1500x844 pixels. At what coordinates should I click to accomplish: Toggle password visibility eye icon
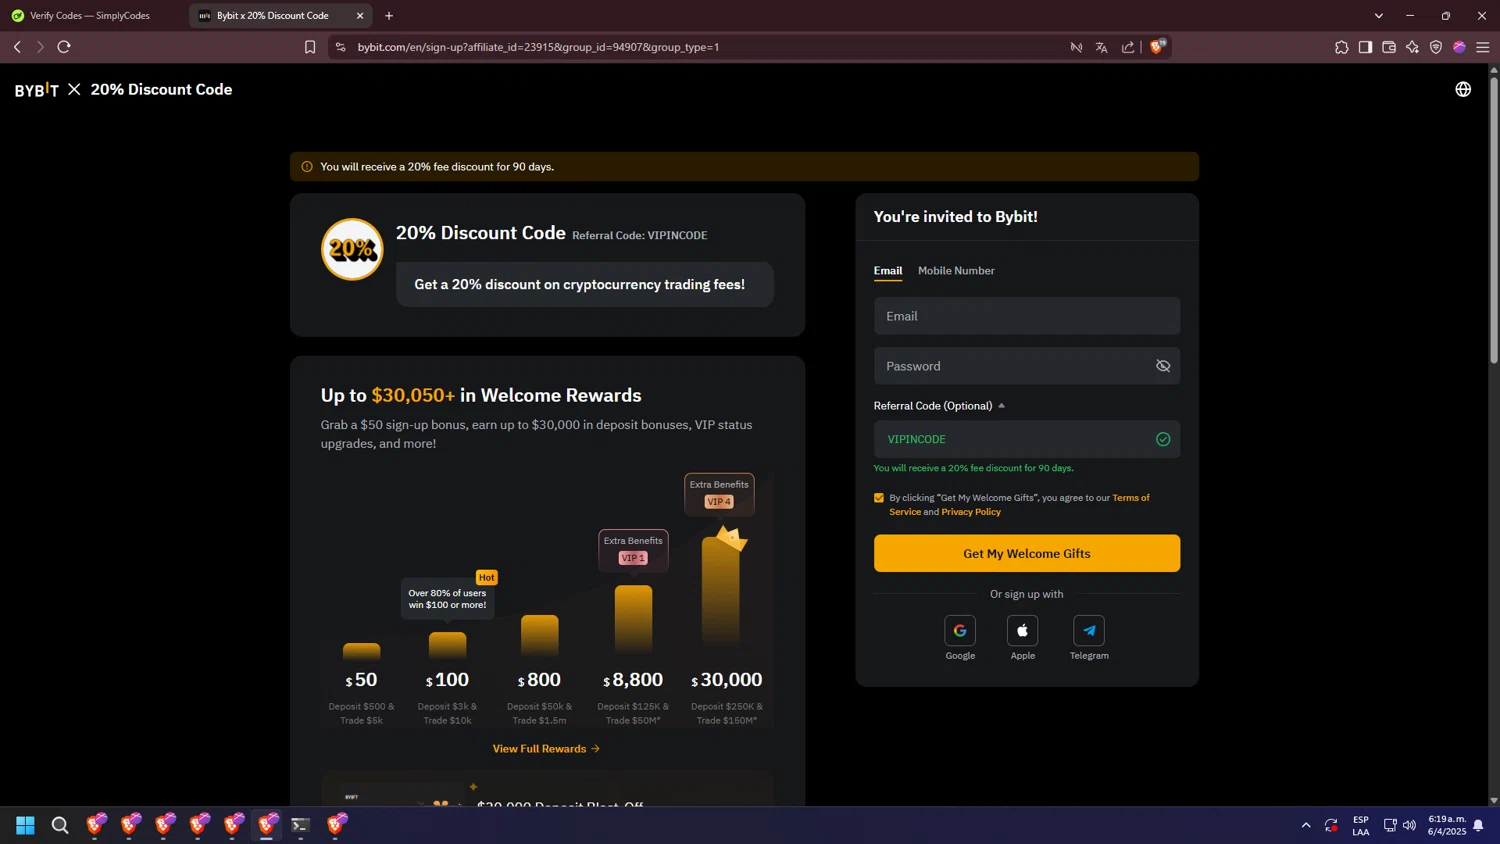[1163, 366]
